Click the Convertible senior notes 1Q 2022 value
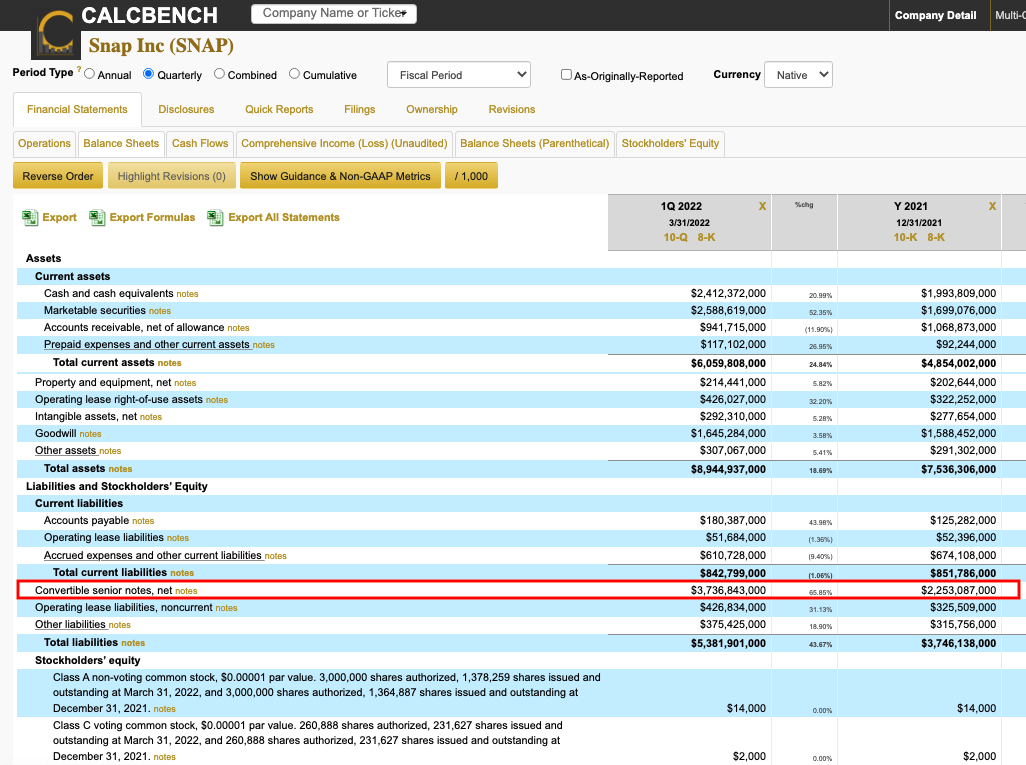Image resolution: width=1026 pixels, height=765 pixels. click(728, 590)
